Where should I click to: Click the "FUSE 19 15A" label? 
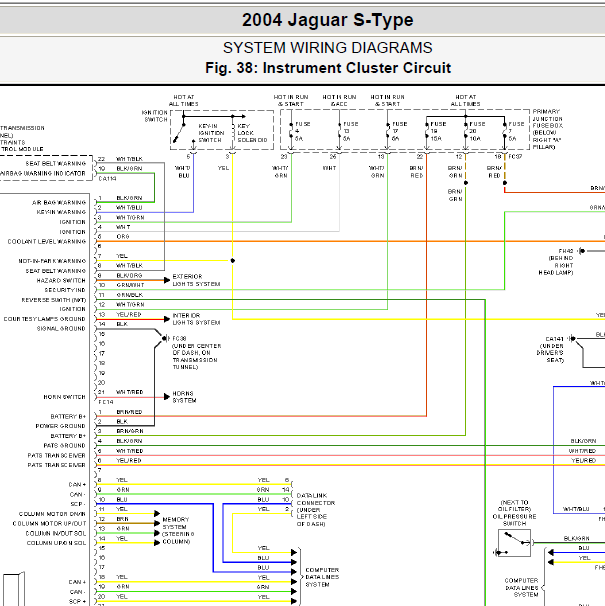point(438,131)
